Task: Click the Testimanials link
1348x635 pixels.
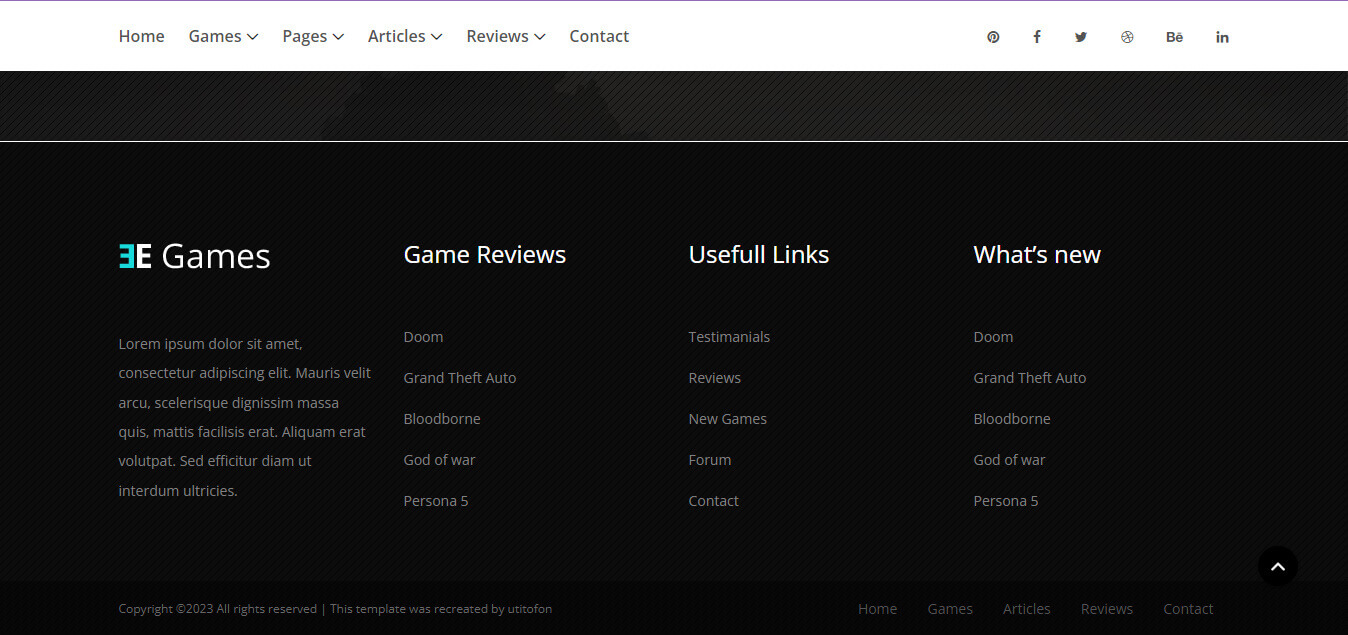Action: (729, 337)
